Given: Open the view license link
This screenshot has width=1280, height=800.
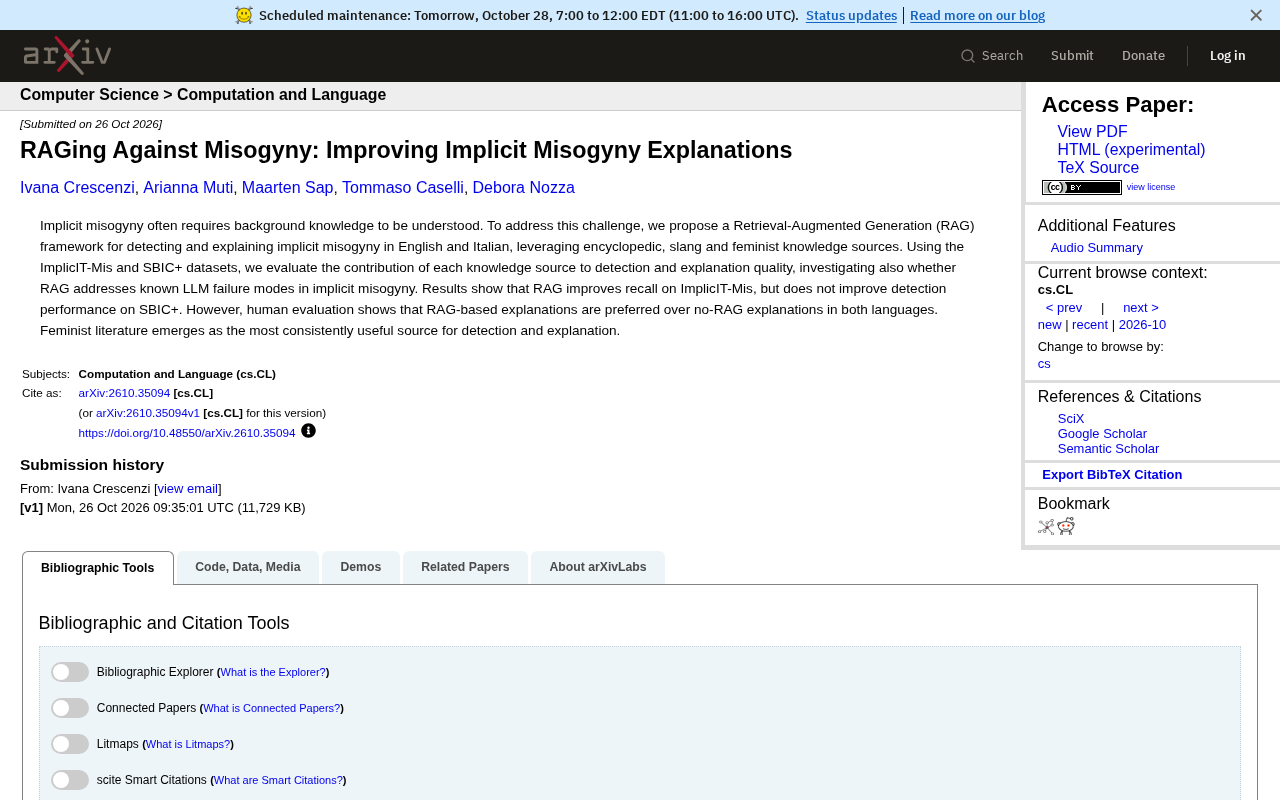Looking at the screenshot, I should coord(1151,187).
